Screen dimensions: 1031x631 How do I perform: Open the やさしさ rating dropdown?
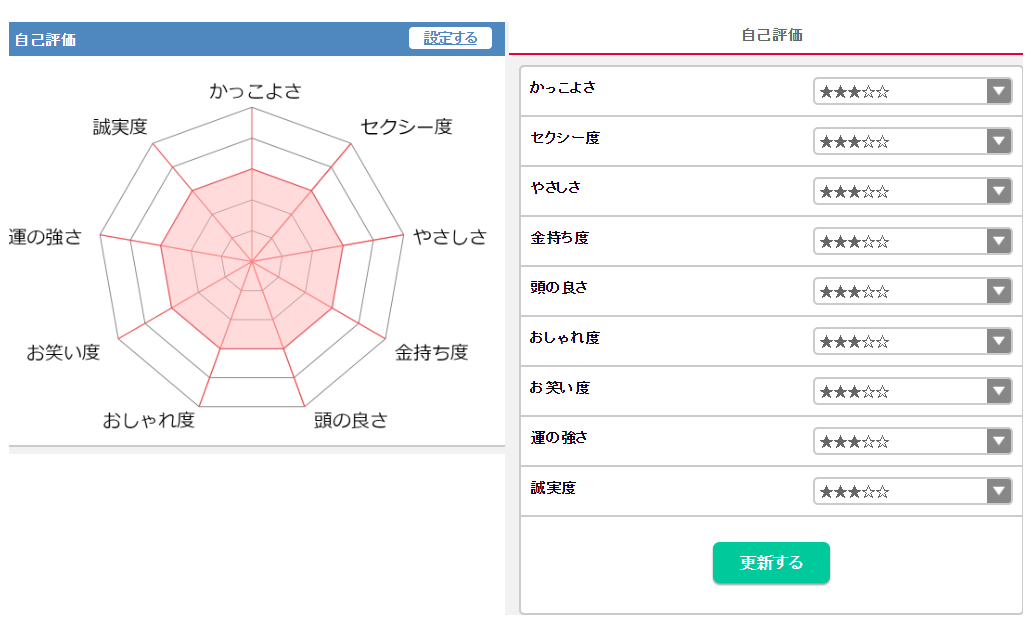[911, 191]
